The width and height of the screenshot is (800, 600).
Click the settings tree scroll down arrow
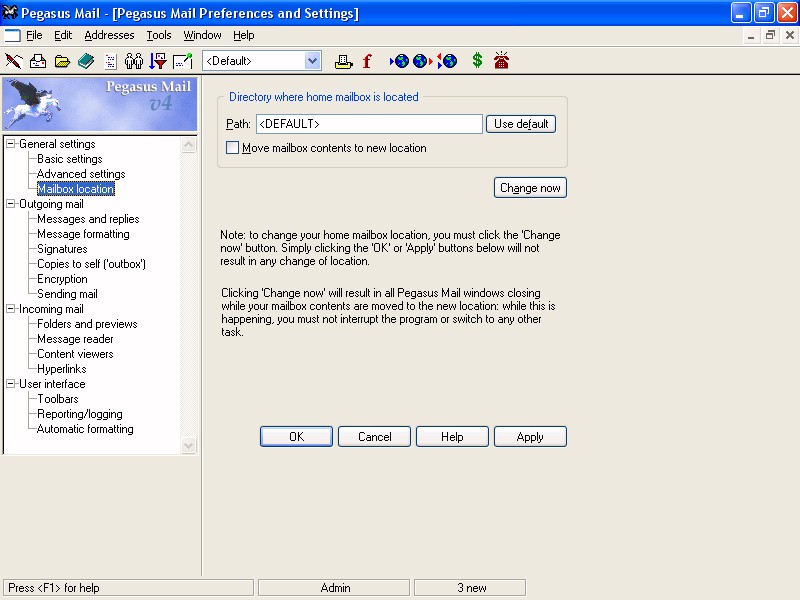[x=188, y=445]
